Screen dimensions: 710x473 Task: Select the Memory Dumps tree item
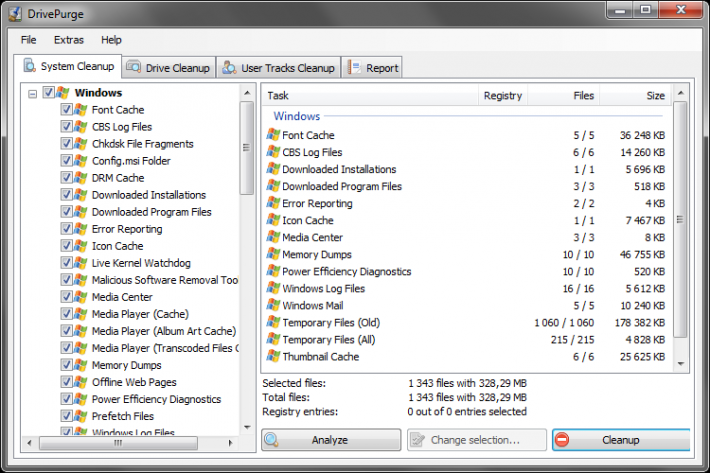pyautogui.click(x=126, y=365)
